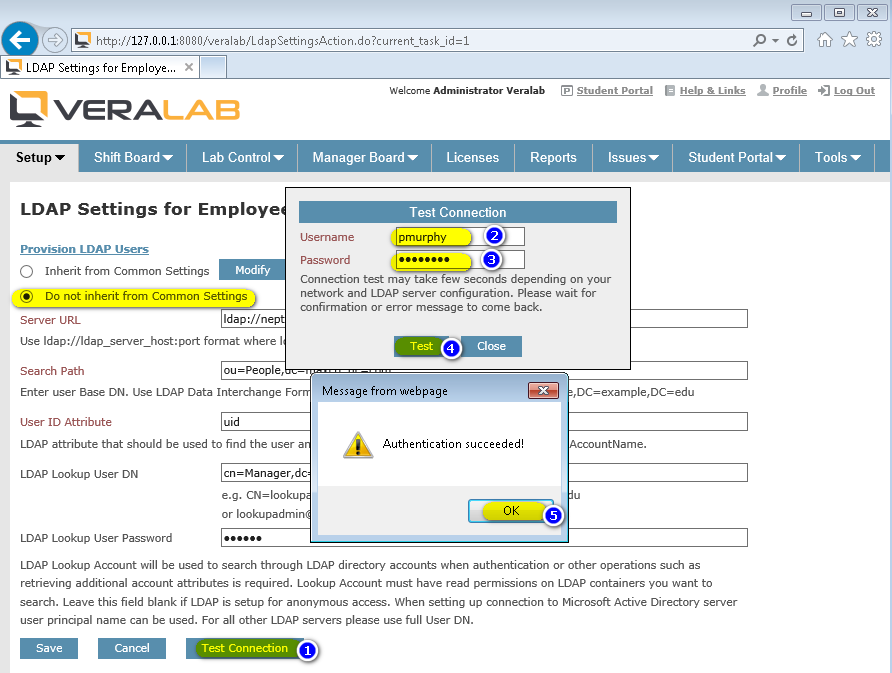892x673 pixels.
Task: Expand the Tools navigation menu
Action: point(837,158)
